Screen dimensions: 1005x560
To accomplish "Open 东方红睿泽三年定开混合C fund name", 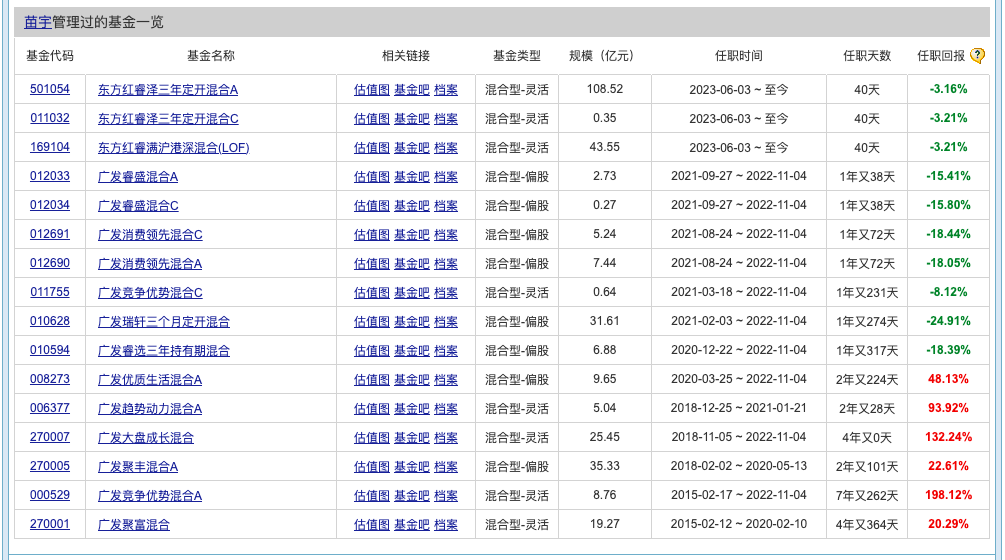I will click(168, 118).
